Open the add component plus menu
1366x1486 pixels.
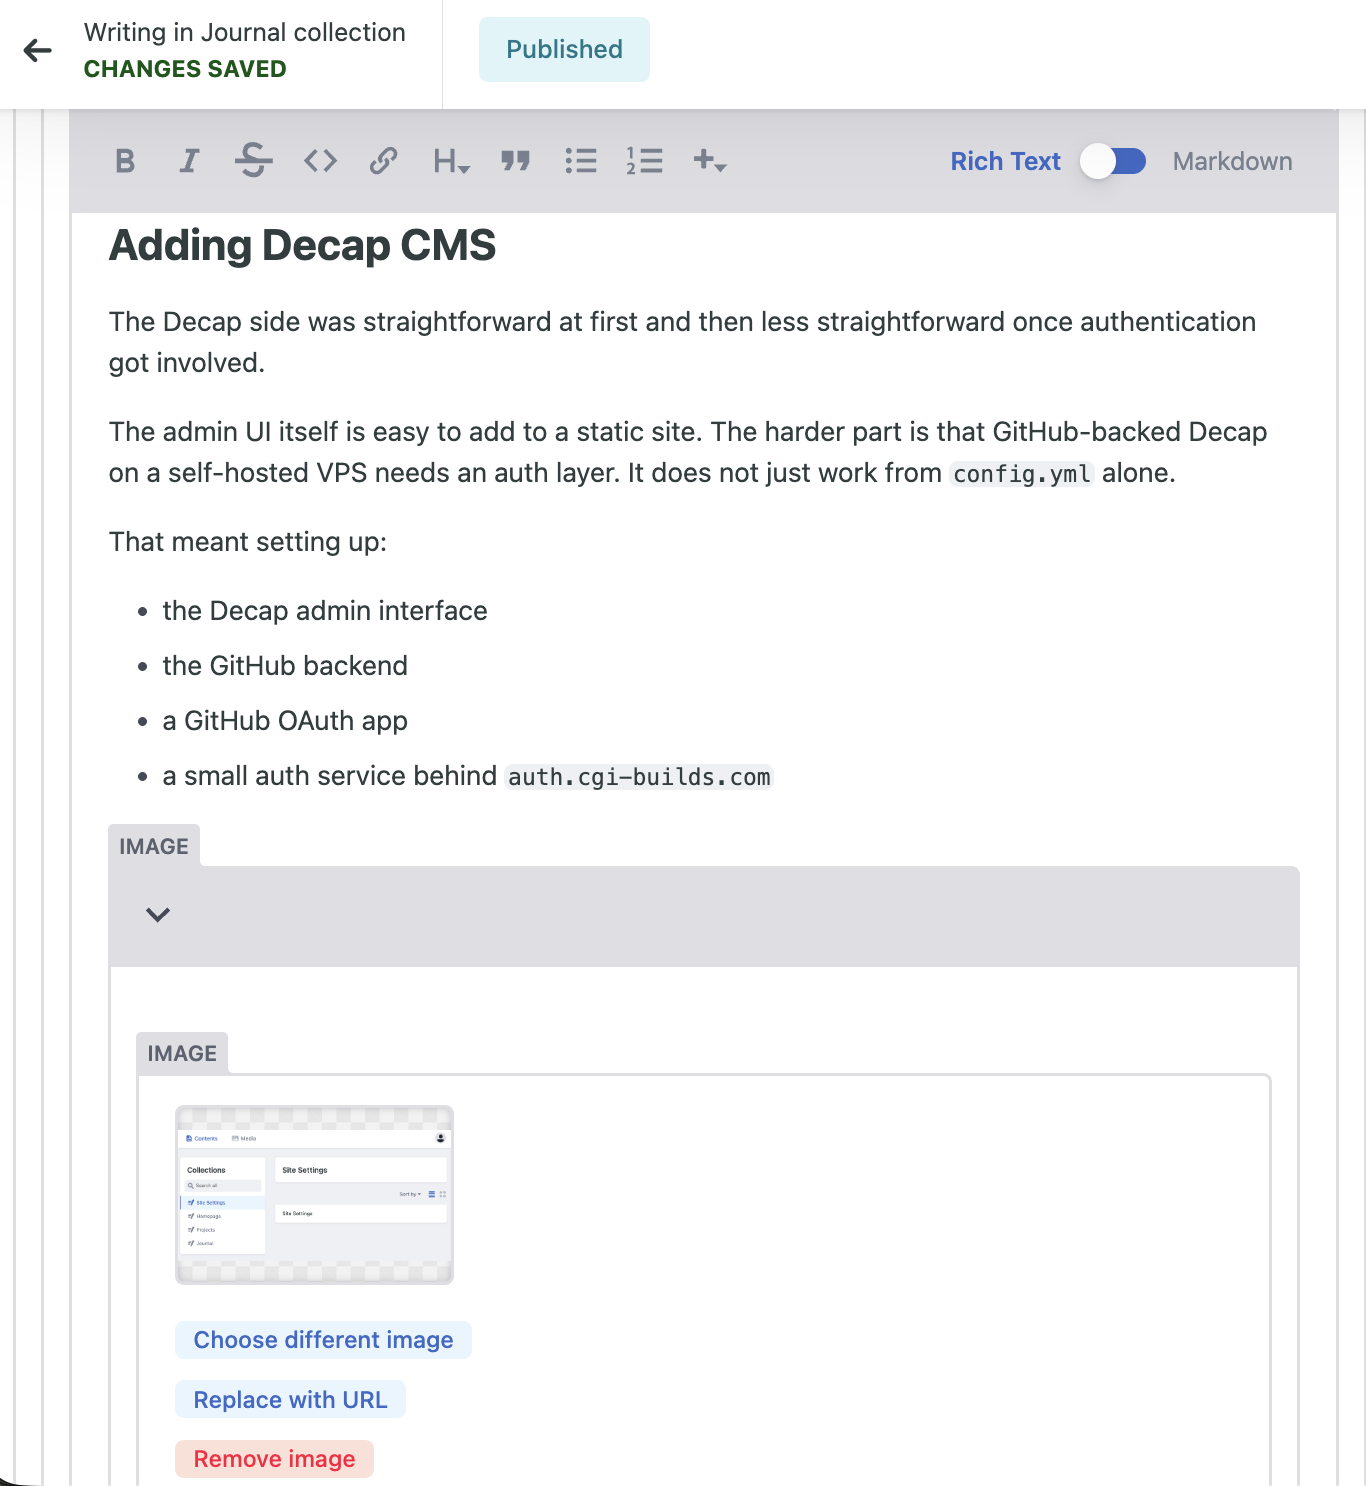pos(709,161)
